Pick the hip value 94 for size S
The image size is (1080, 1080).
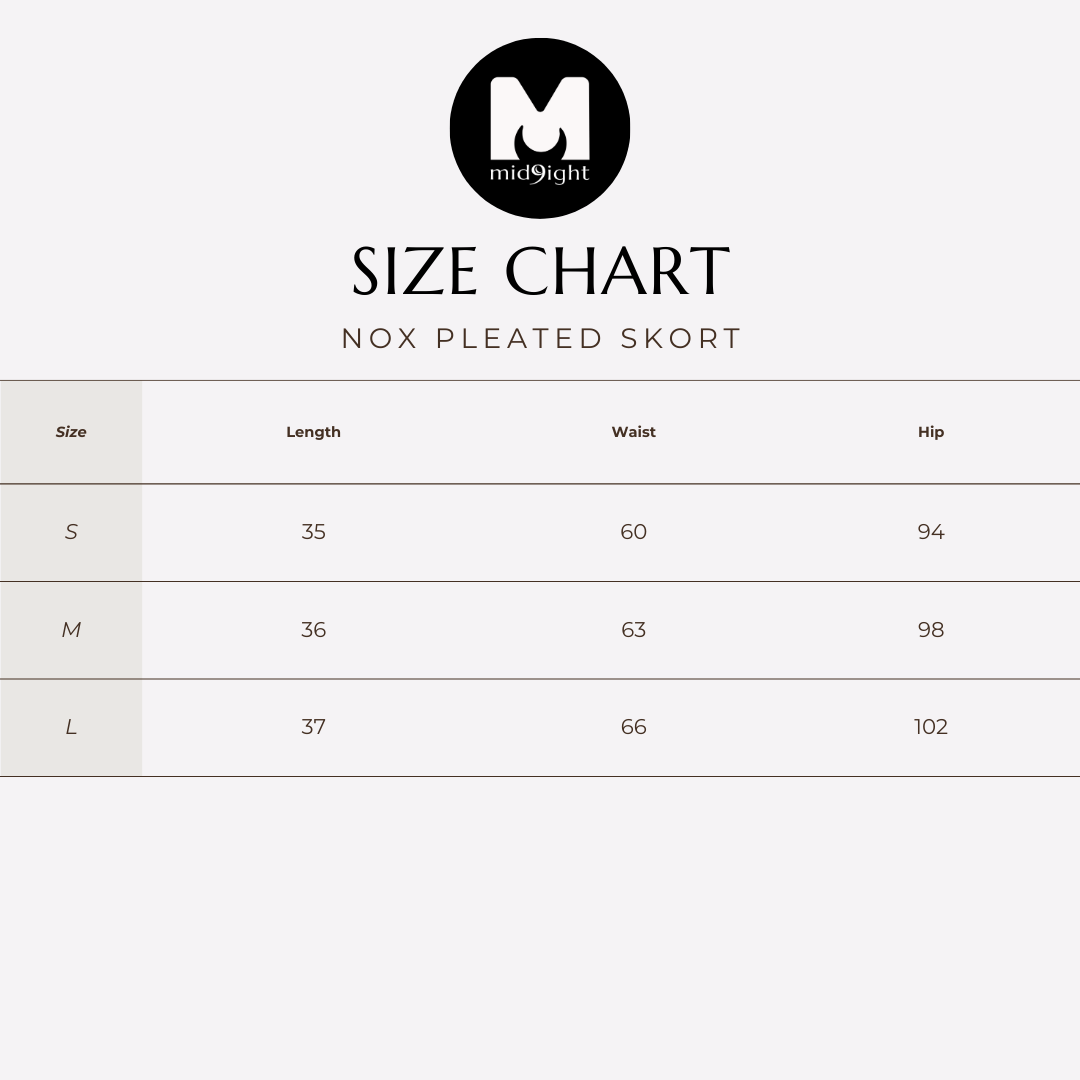point(930,532)
